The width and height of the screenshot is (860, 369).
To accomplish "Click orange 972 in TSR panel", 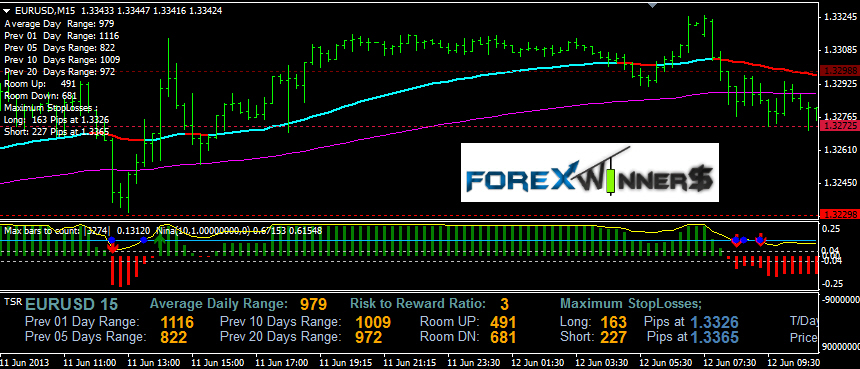I will coord(369,337).
